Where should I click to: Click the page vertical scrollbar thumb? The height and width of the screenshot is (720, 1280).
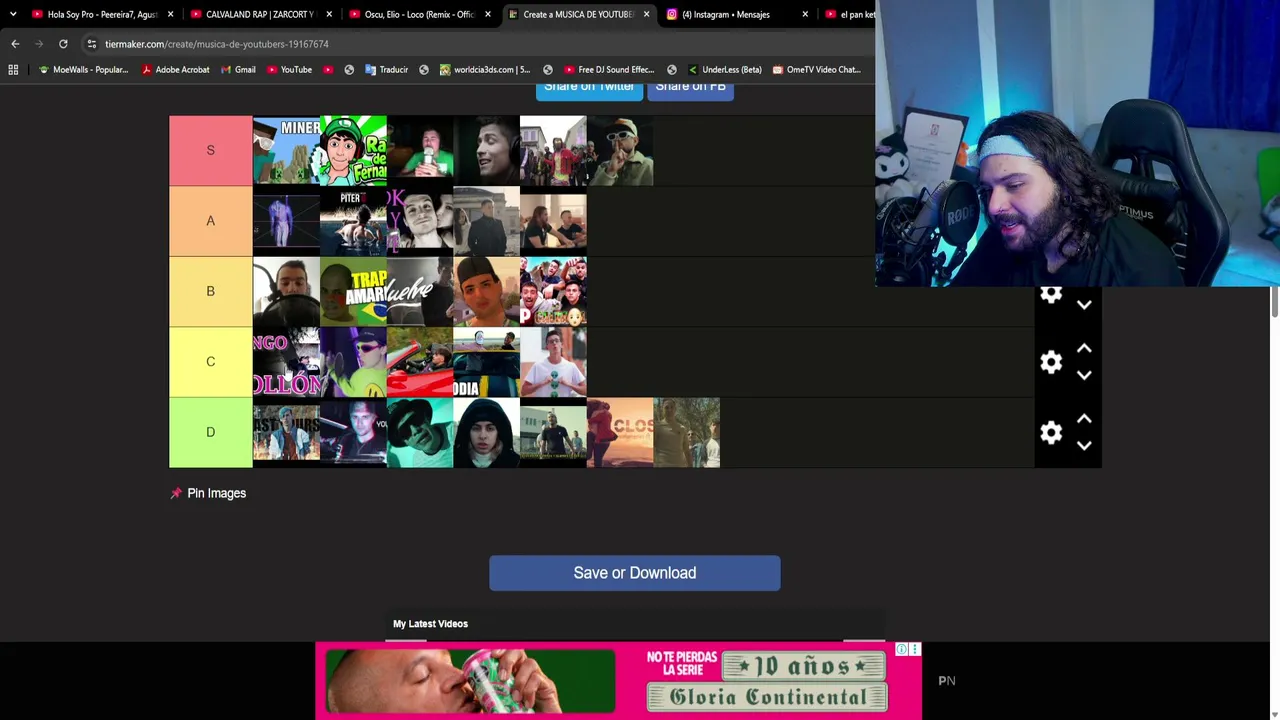pyautogui.click(x=1275, y=303)
